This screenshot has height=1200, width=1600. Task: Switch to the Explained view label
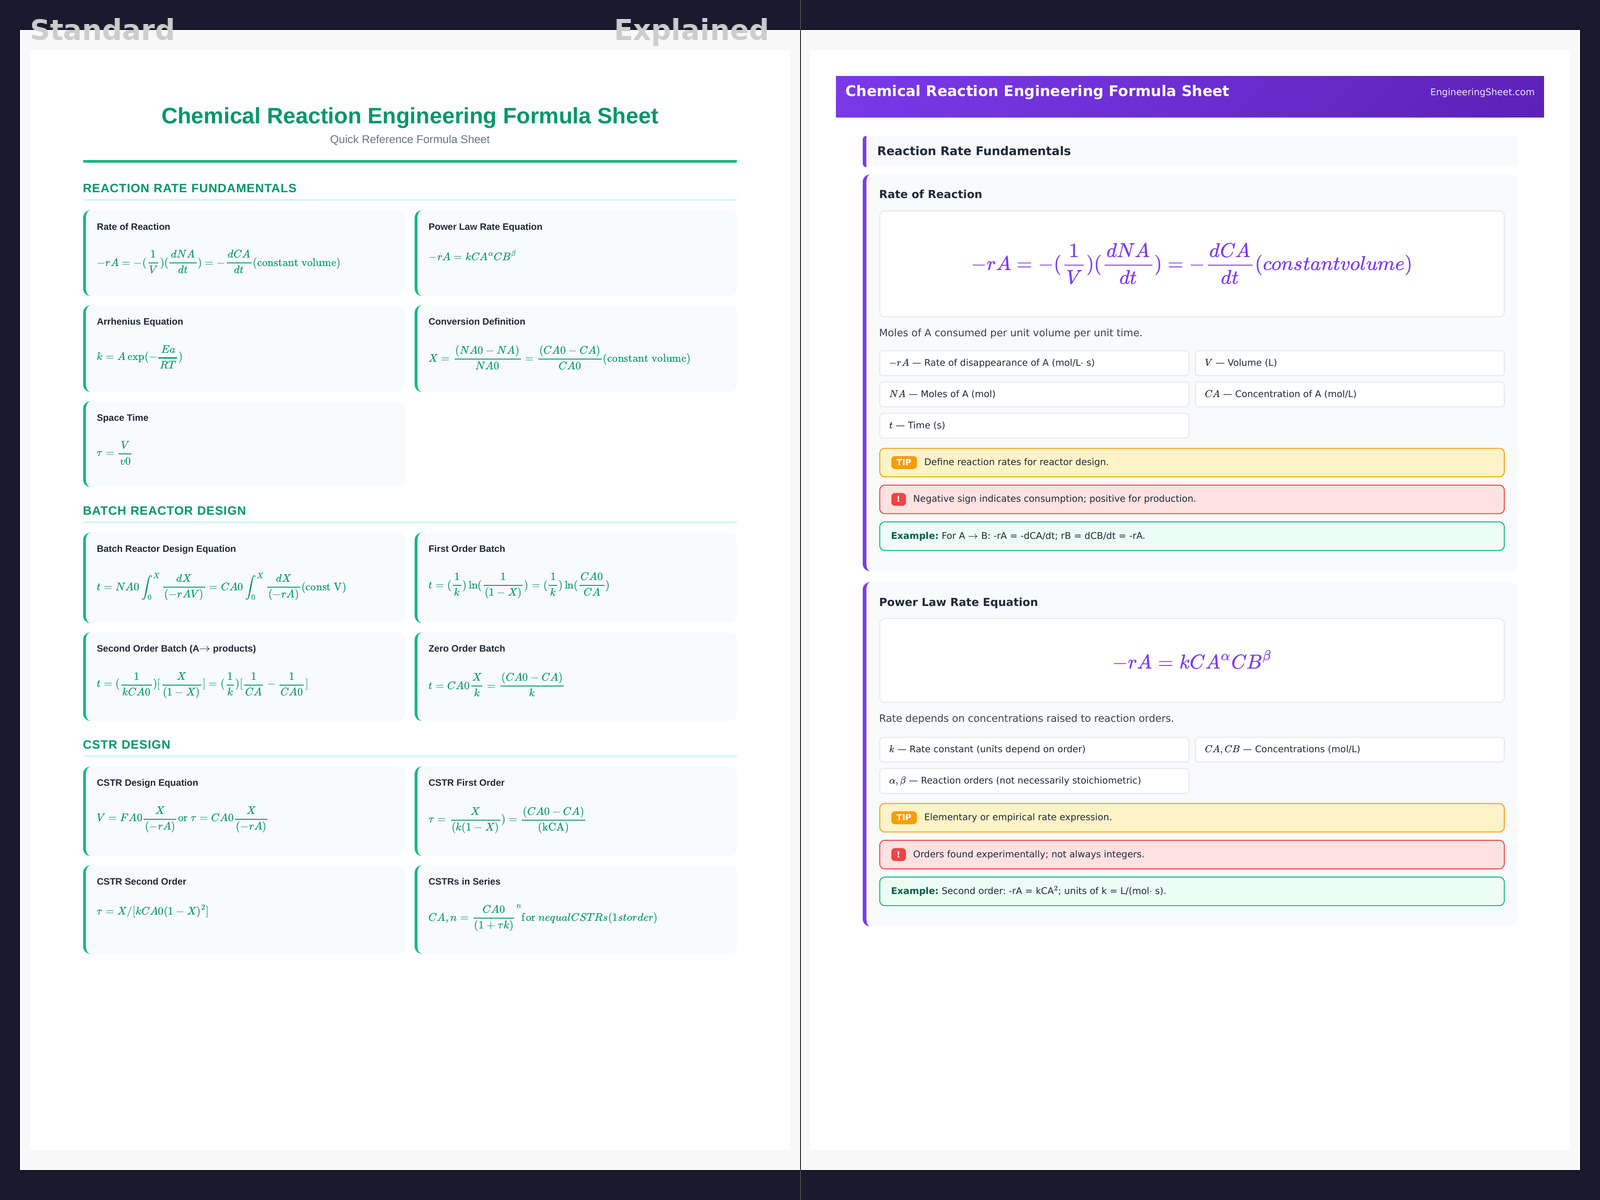pos(691,30)
